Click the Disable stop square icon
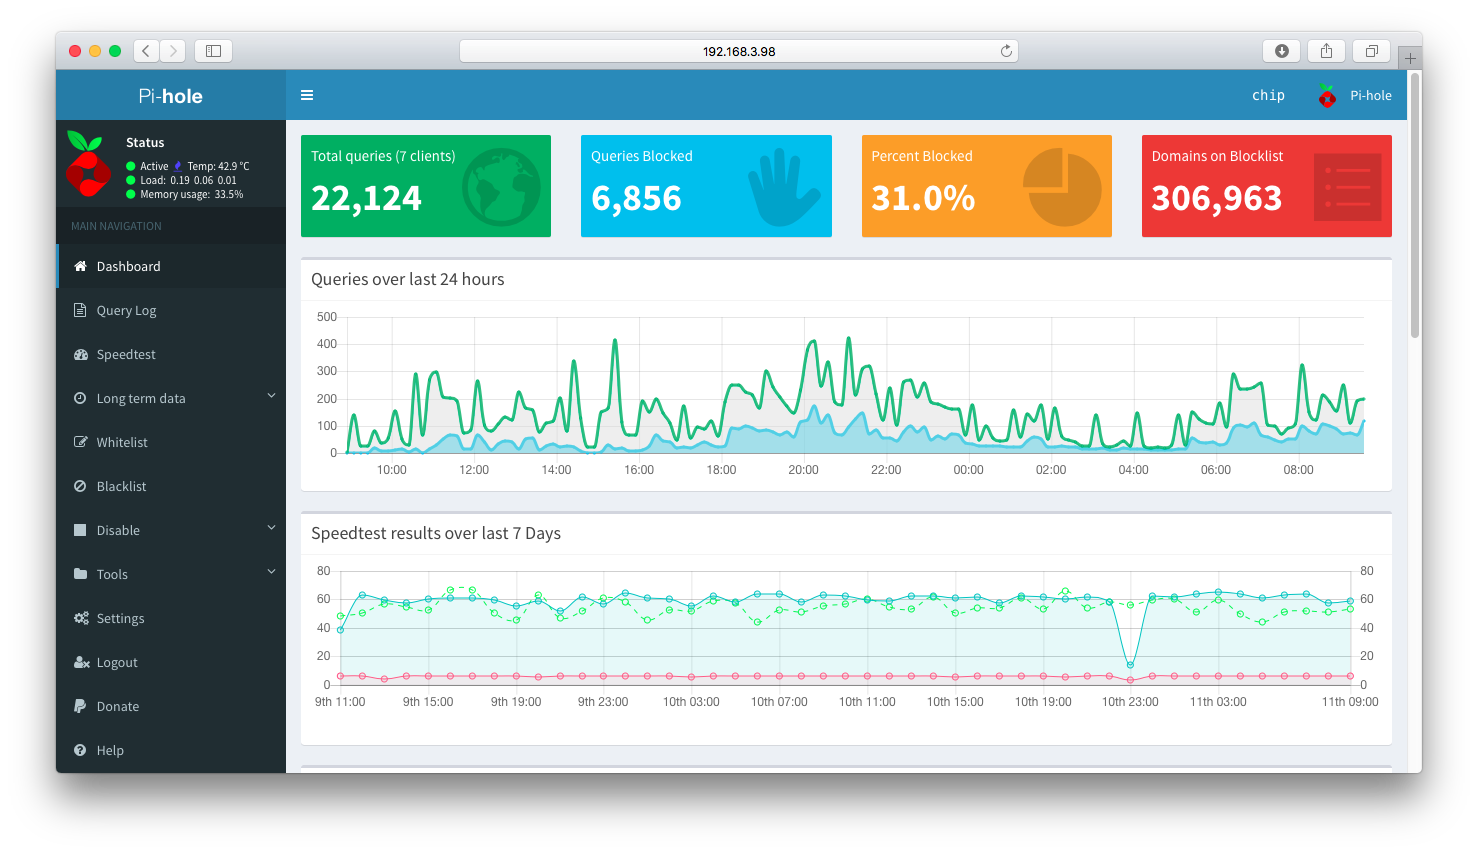The height and width of the screenshot is (853, 1478). (80, 530)
